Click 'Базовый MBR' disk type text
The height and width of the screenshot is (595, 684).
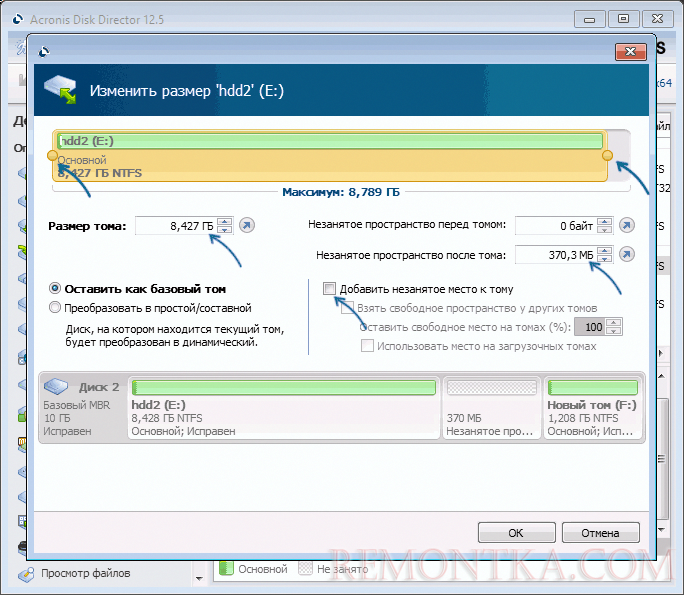point(77,405)
